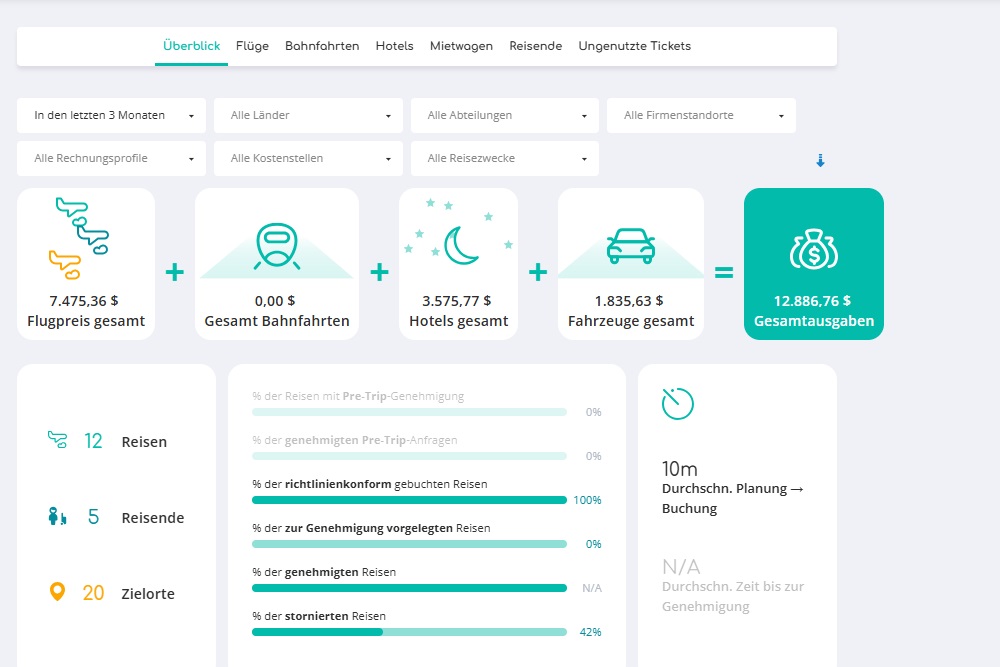Click the 100% richtlinienkonform progress bar

pos(410,499)
